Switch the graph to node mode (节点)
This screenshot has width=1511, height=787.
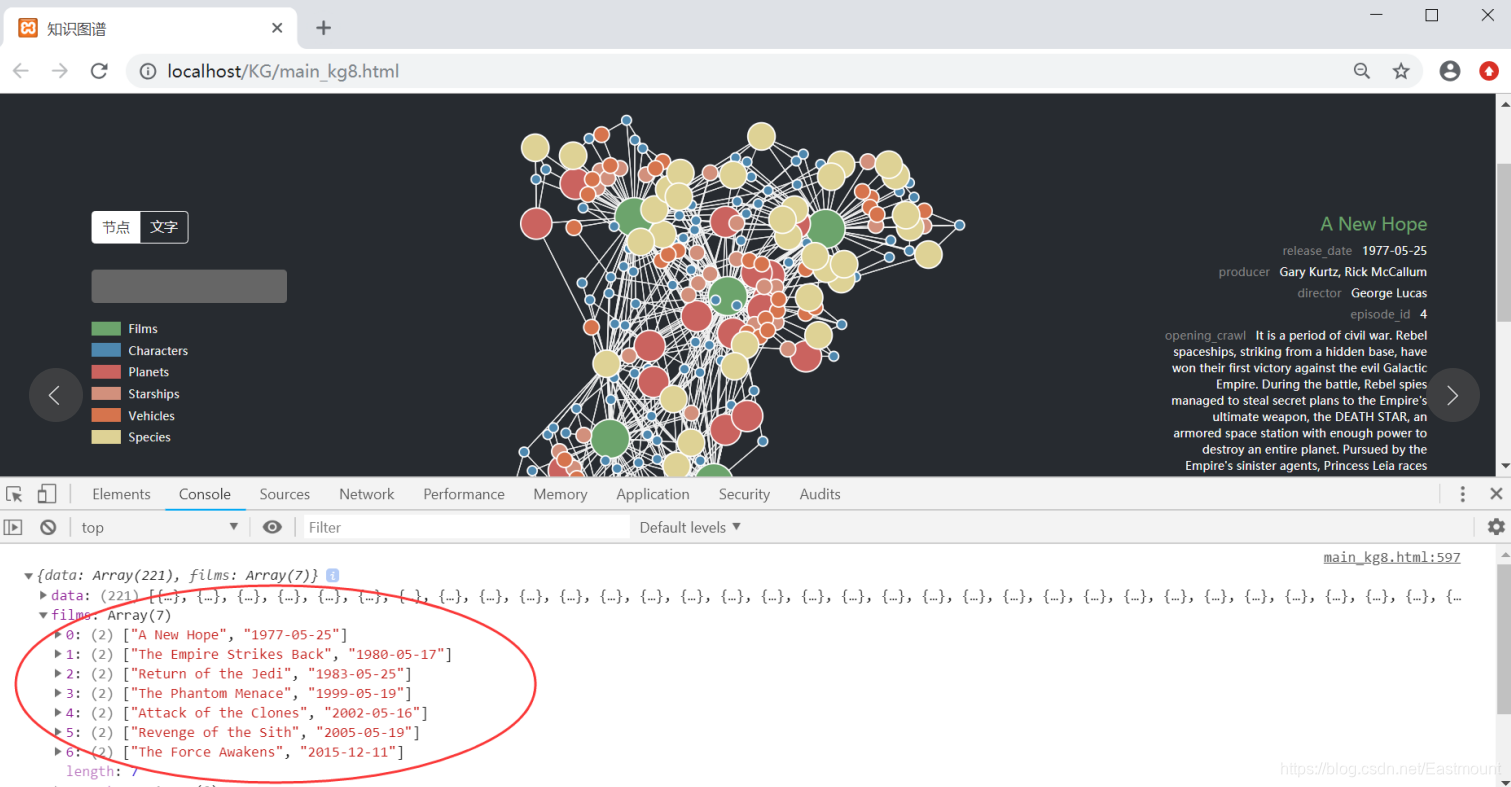tap(116, 227)
